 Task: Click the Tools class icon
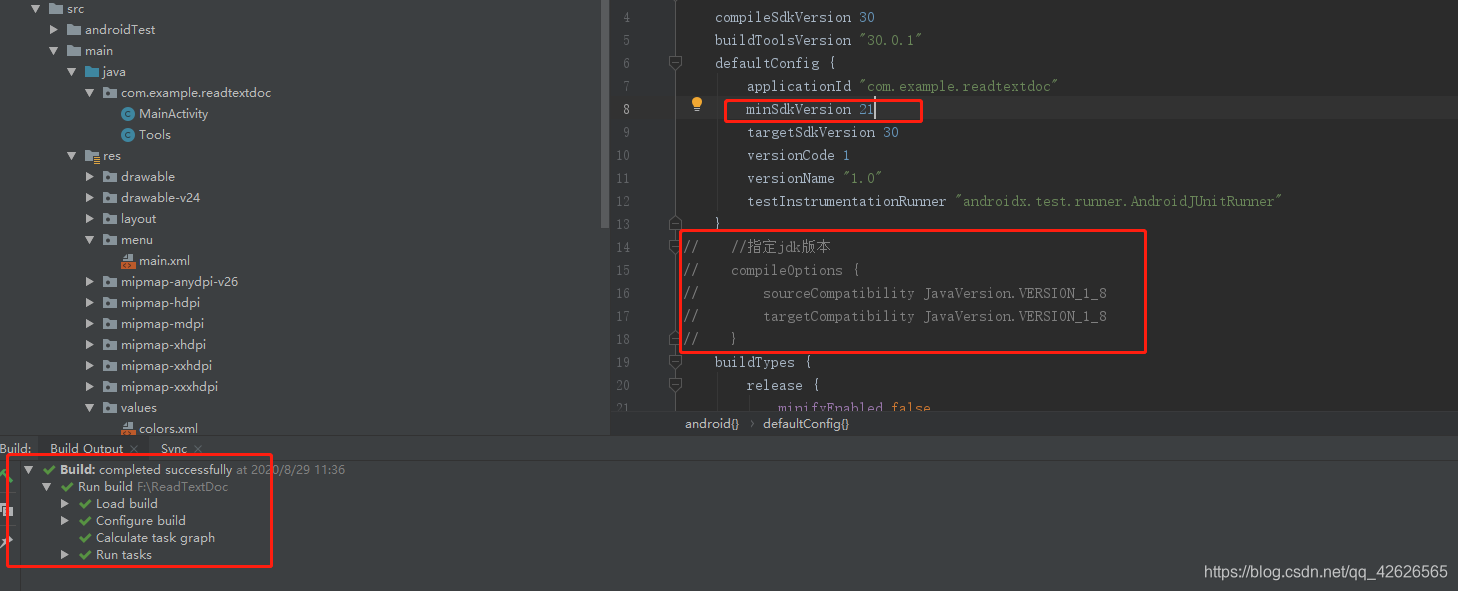(127, 135)
